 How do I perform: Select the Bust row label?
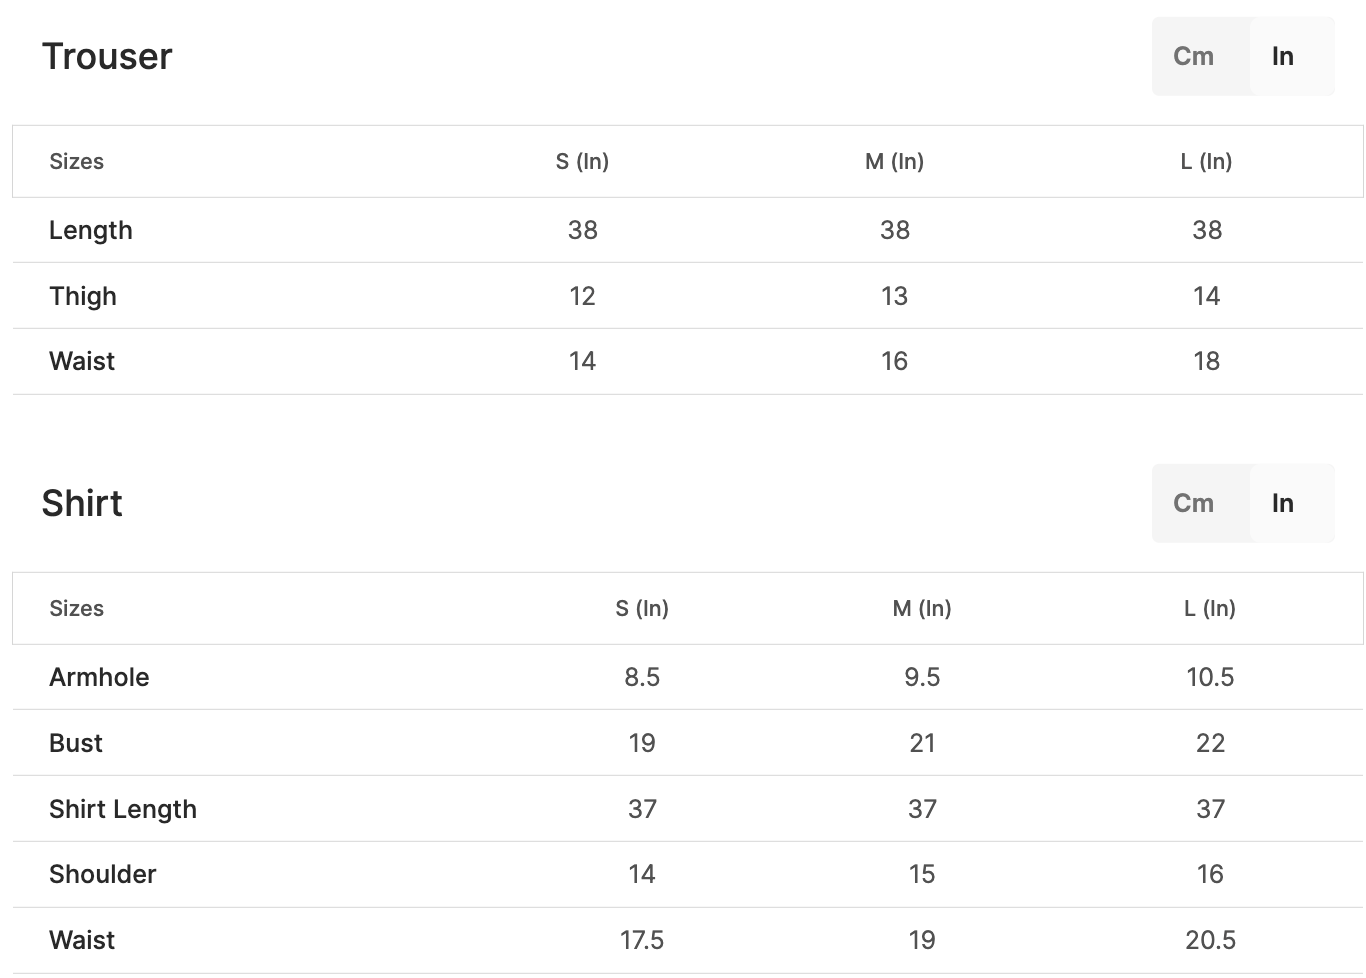click(76, 744)
